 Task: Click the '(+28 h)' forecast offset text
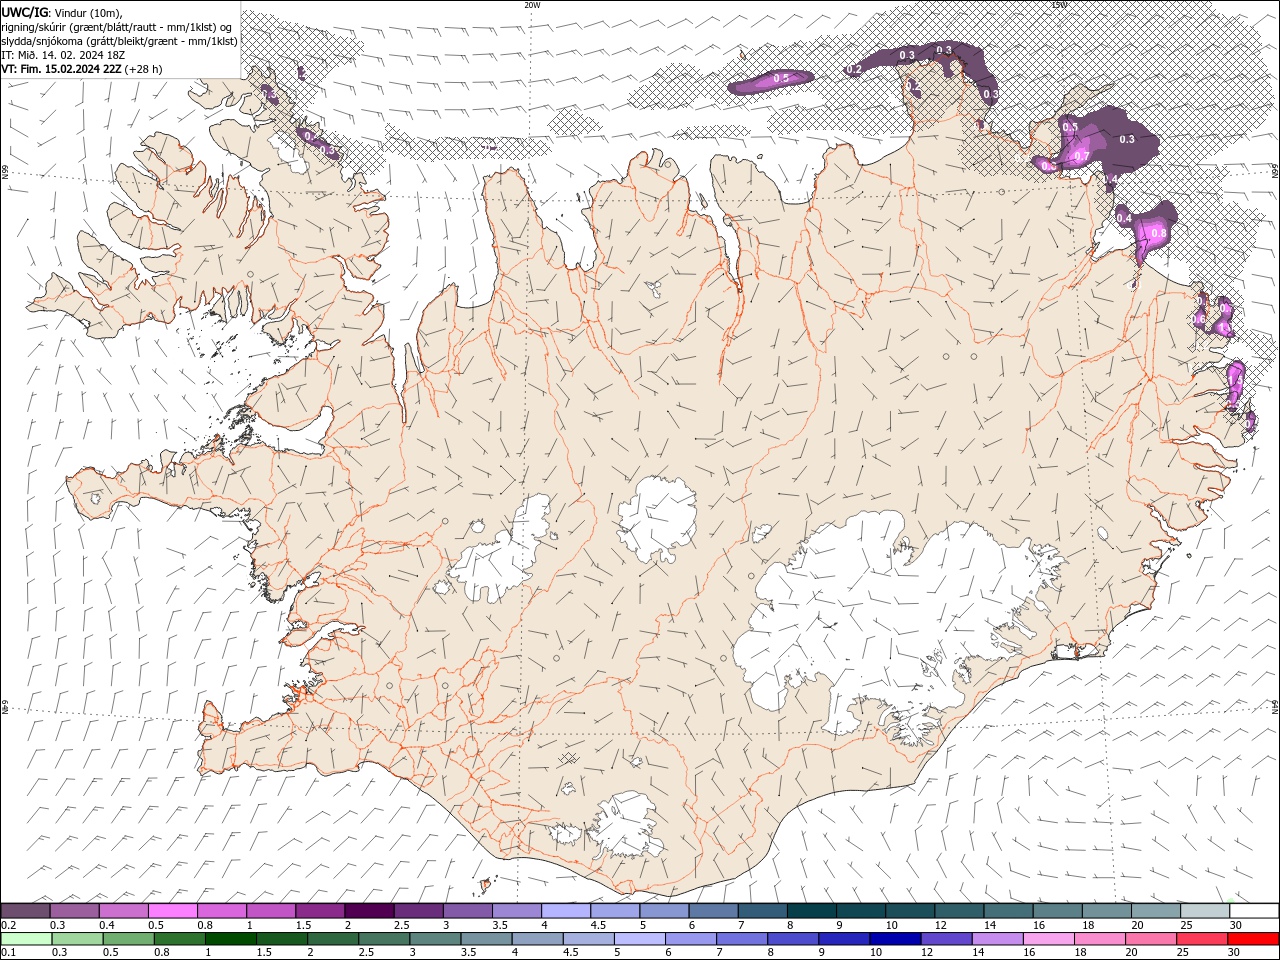(x=144, y=69)
